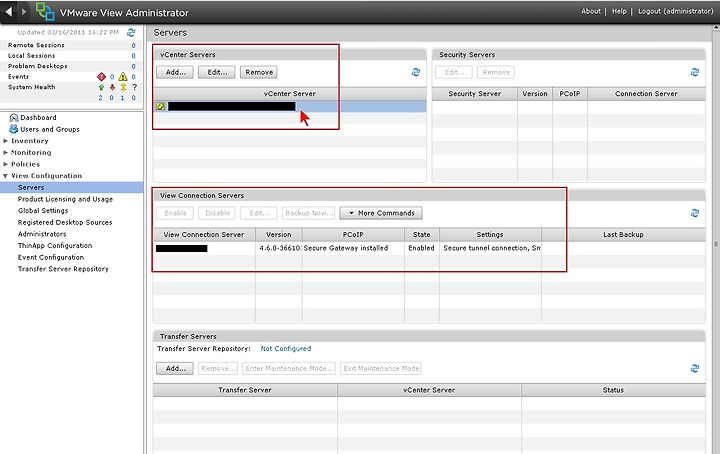Viewport: 720px width, 454px height.
Task: Click the Disable button for connection servers
Action: point(217,213)
